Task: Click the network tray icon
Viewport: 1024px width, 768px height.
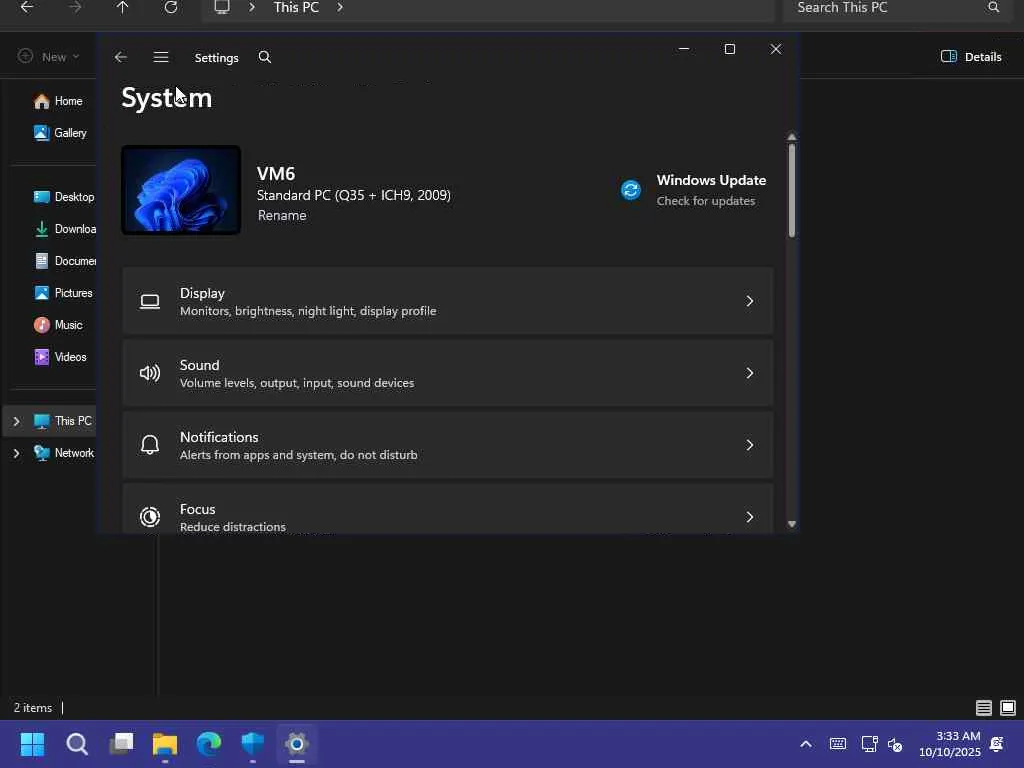Action: (869, 744)
